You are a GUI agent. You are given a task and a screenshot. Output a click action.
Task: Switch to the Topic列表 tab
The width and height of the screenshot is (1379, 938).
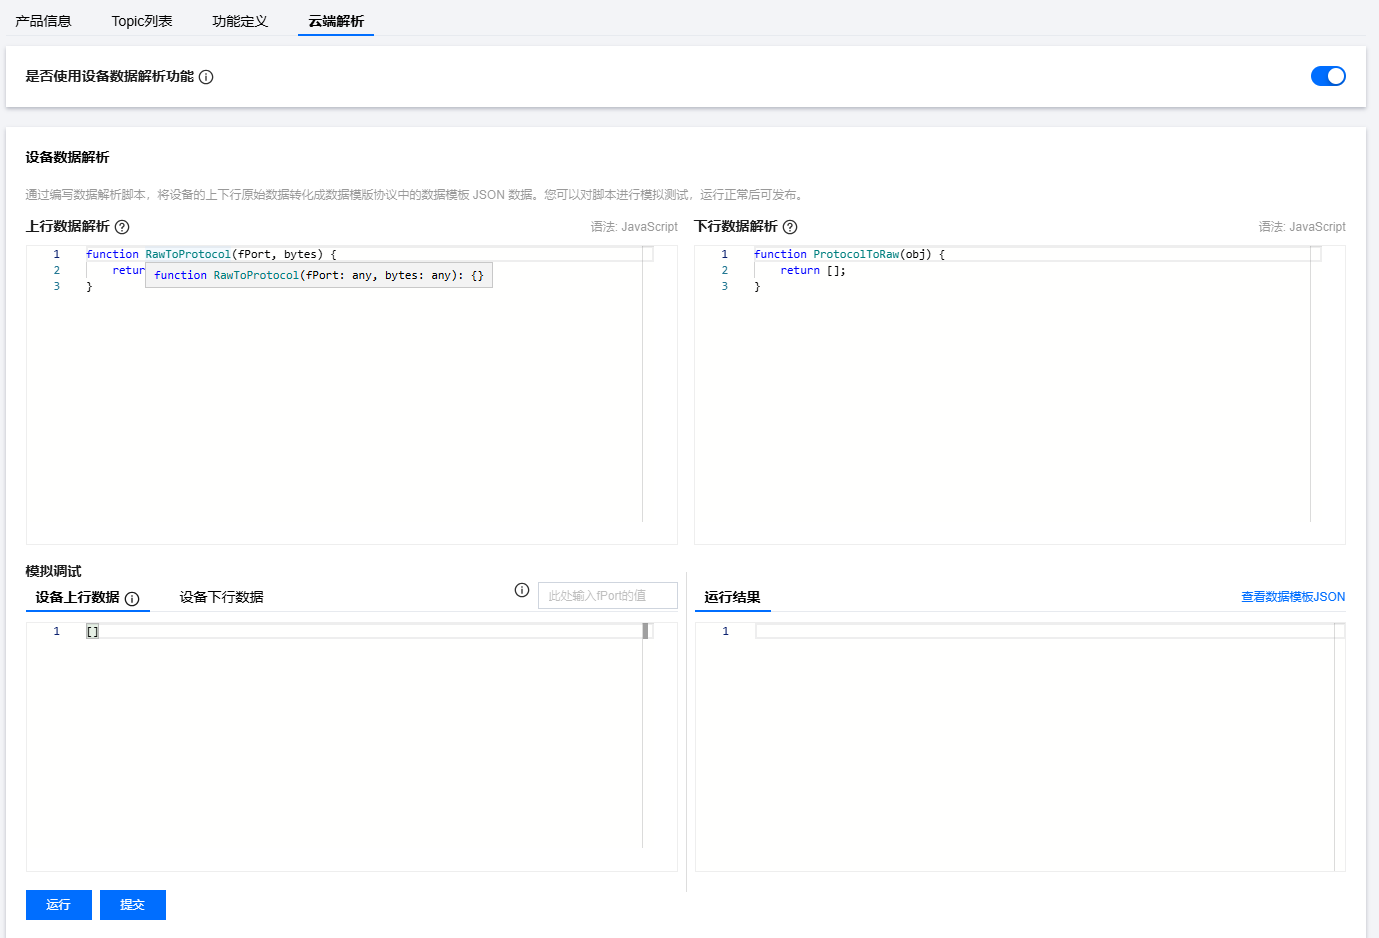tap(142, 21)
